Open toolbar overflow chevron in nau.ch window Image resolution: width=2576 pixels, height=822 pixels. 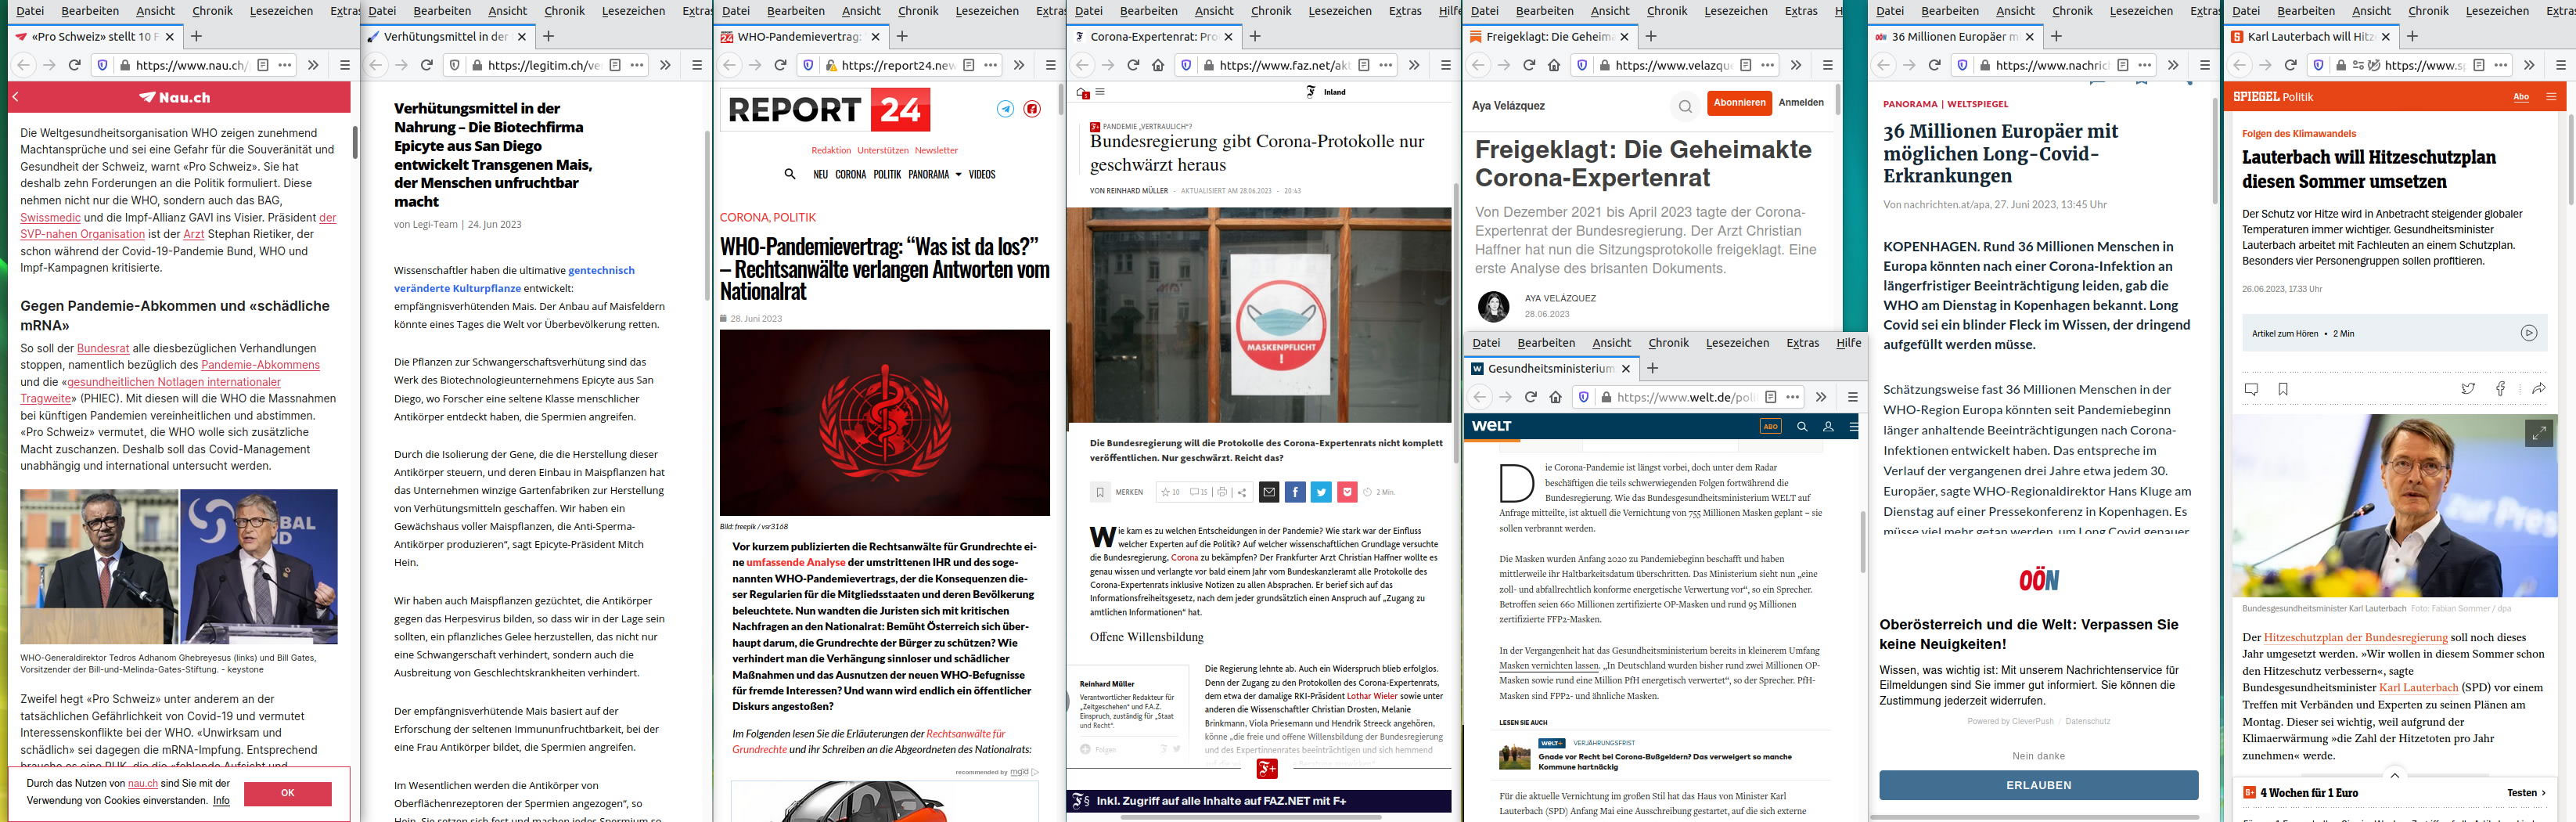click(313, 65)
